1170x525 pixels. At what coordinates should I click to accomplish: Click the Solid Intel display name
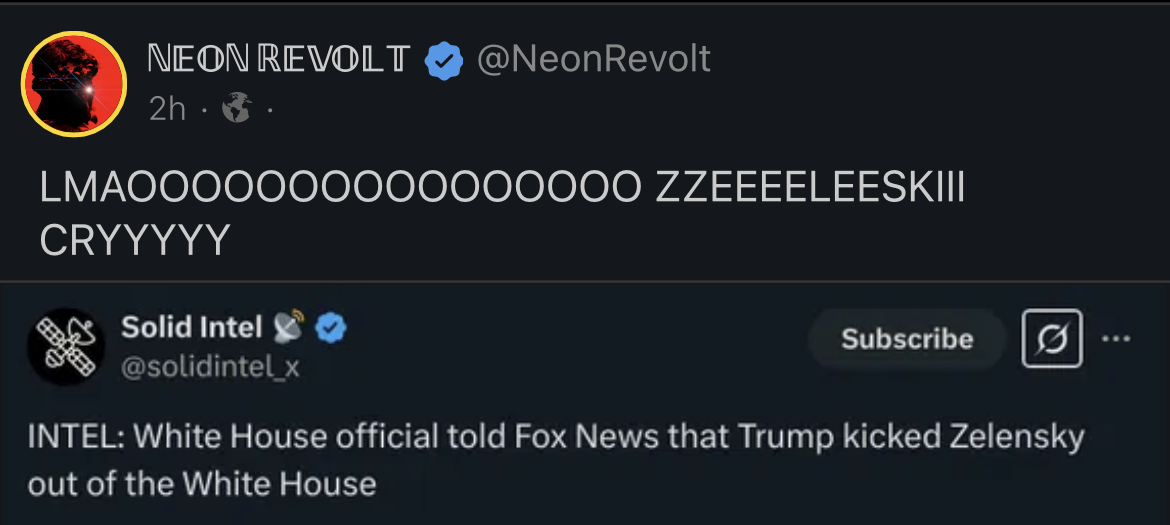191,327
